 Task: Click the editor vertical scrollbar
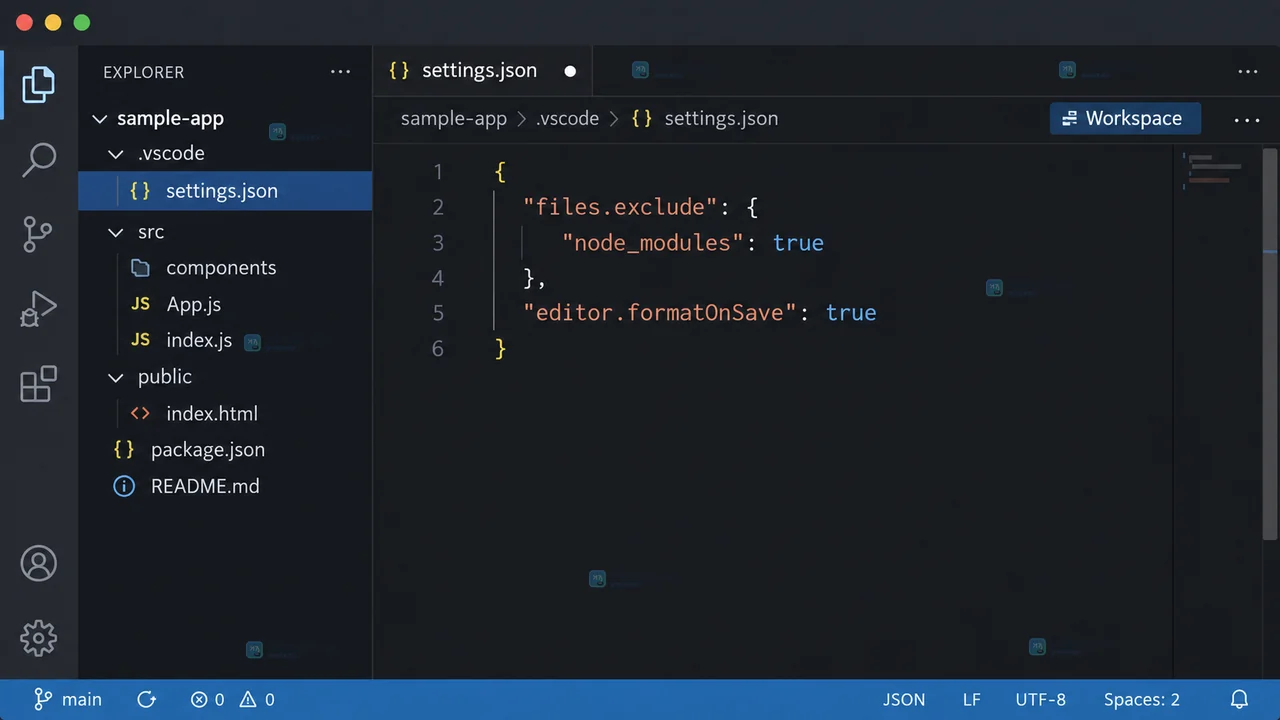point(1270,345)
